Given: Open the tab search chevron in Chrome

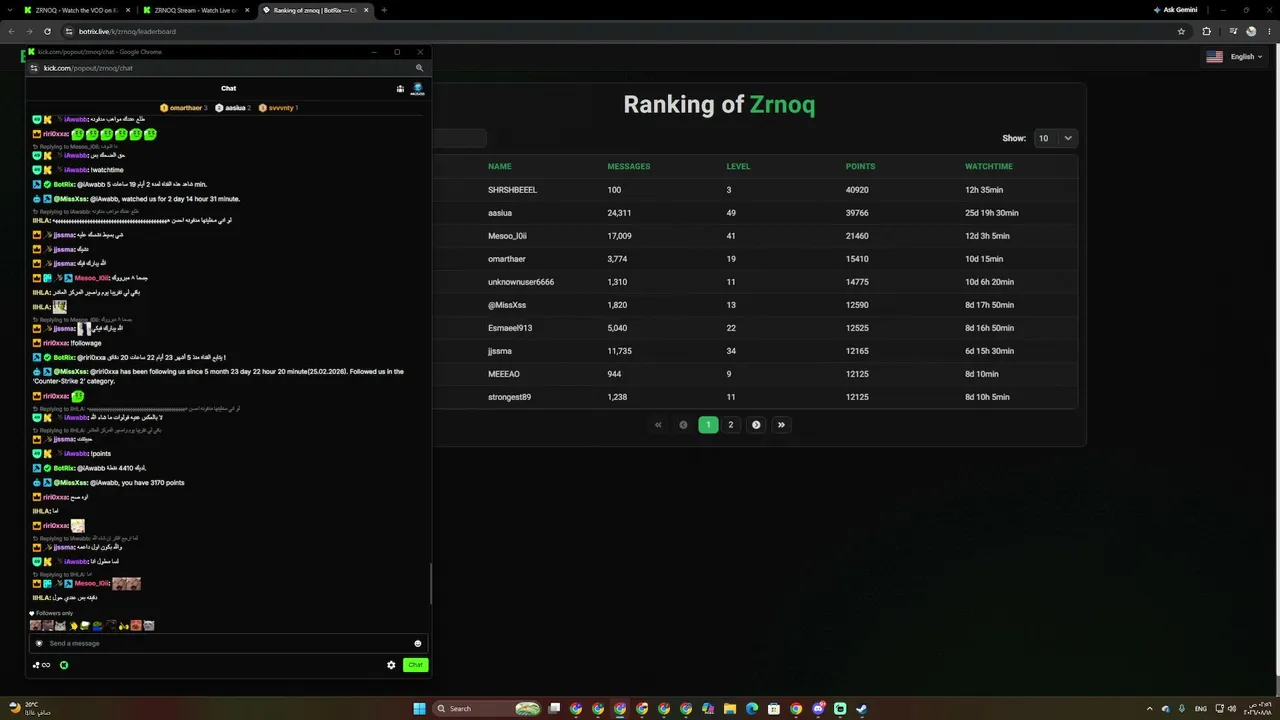Looking at the screenshot, I should pos(12,10).
